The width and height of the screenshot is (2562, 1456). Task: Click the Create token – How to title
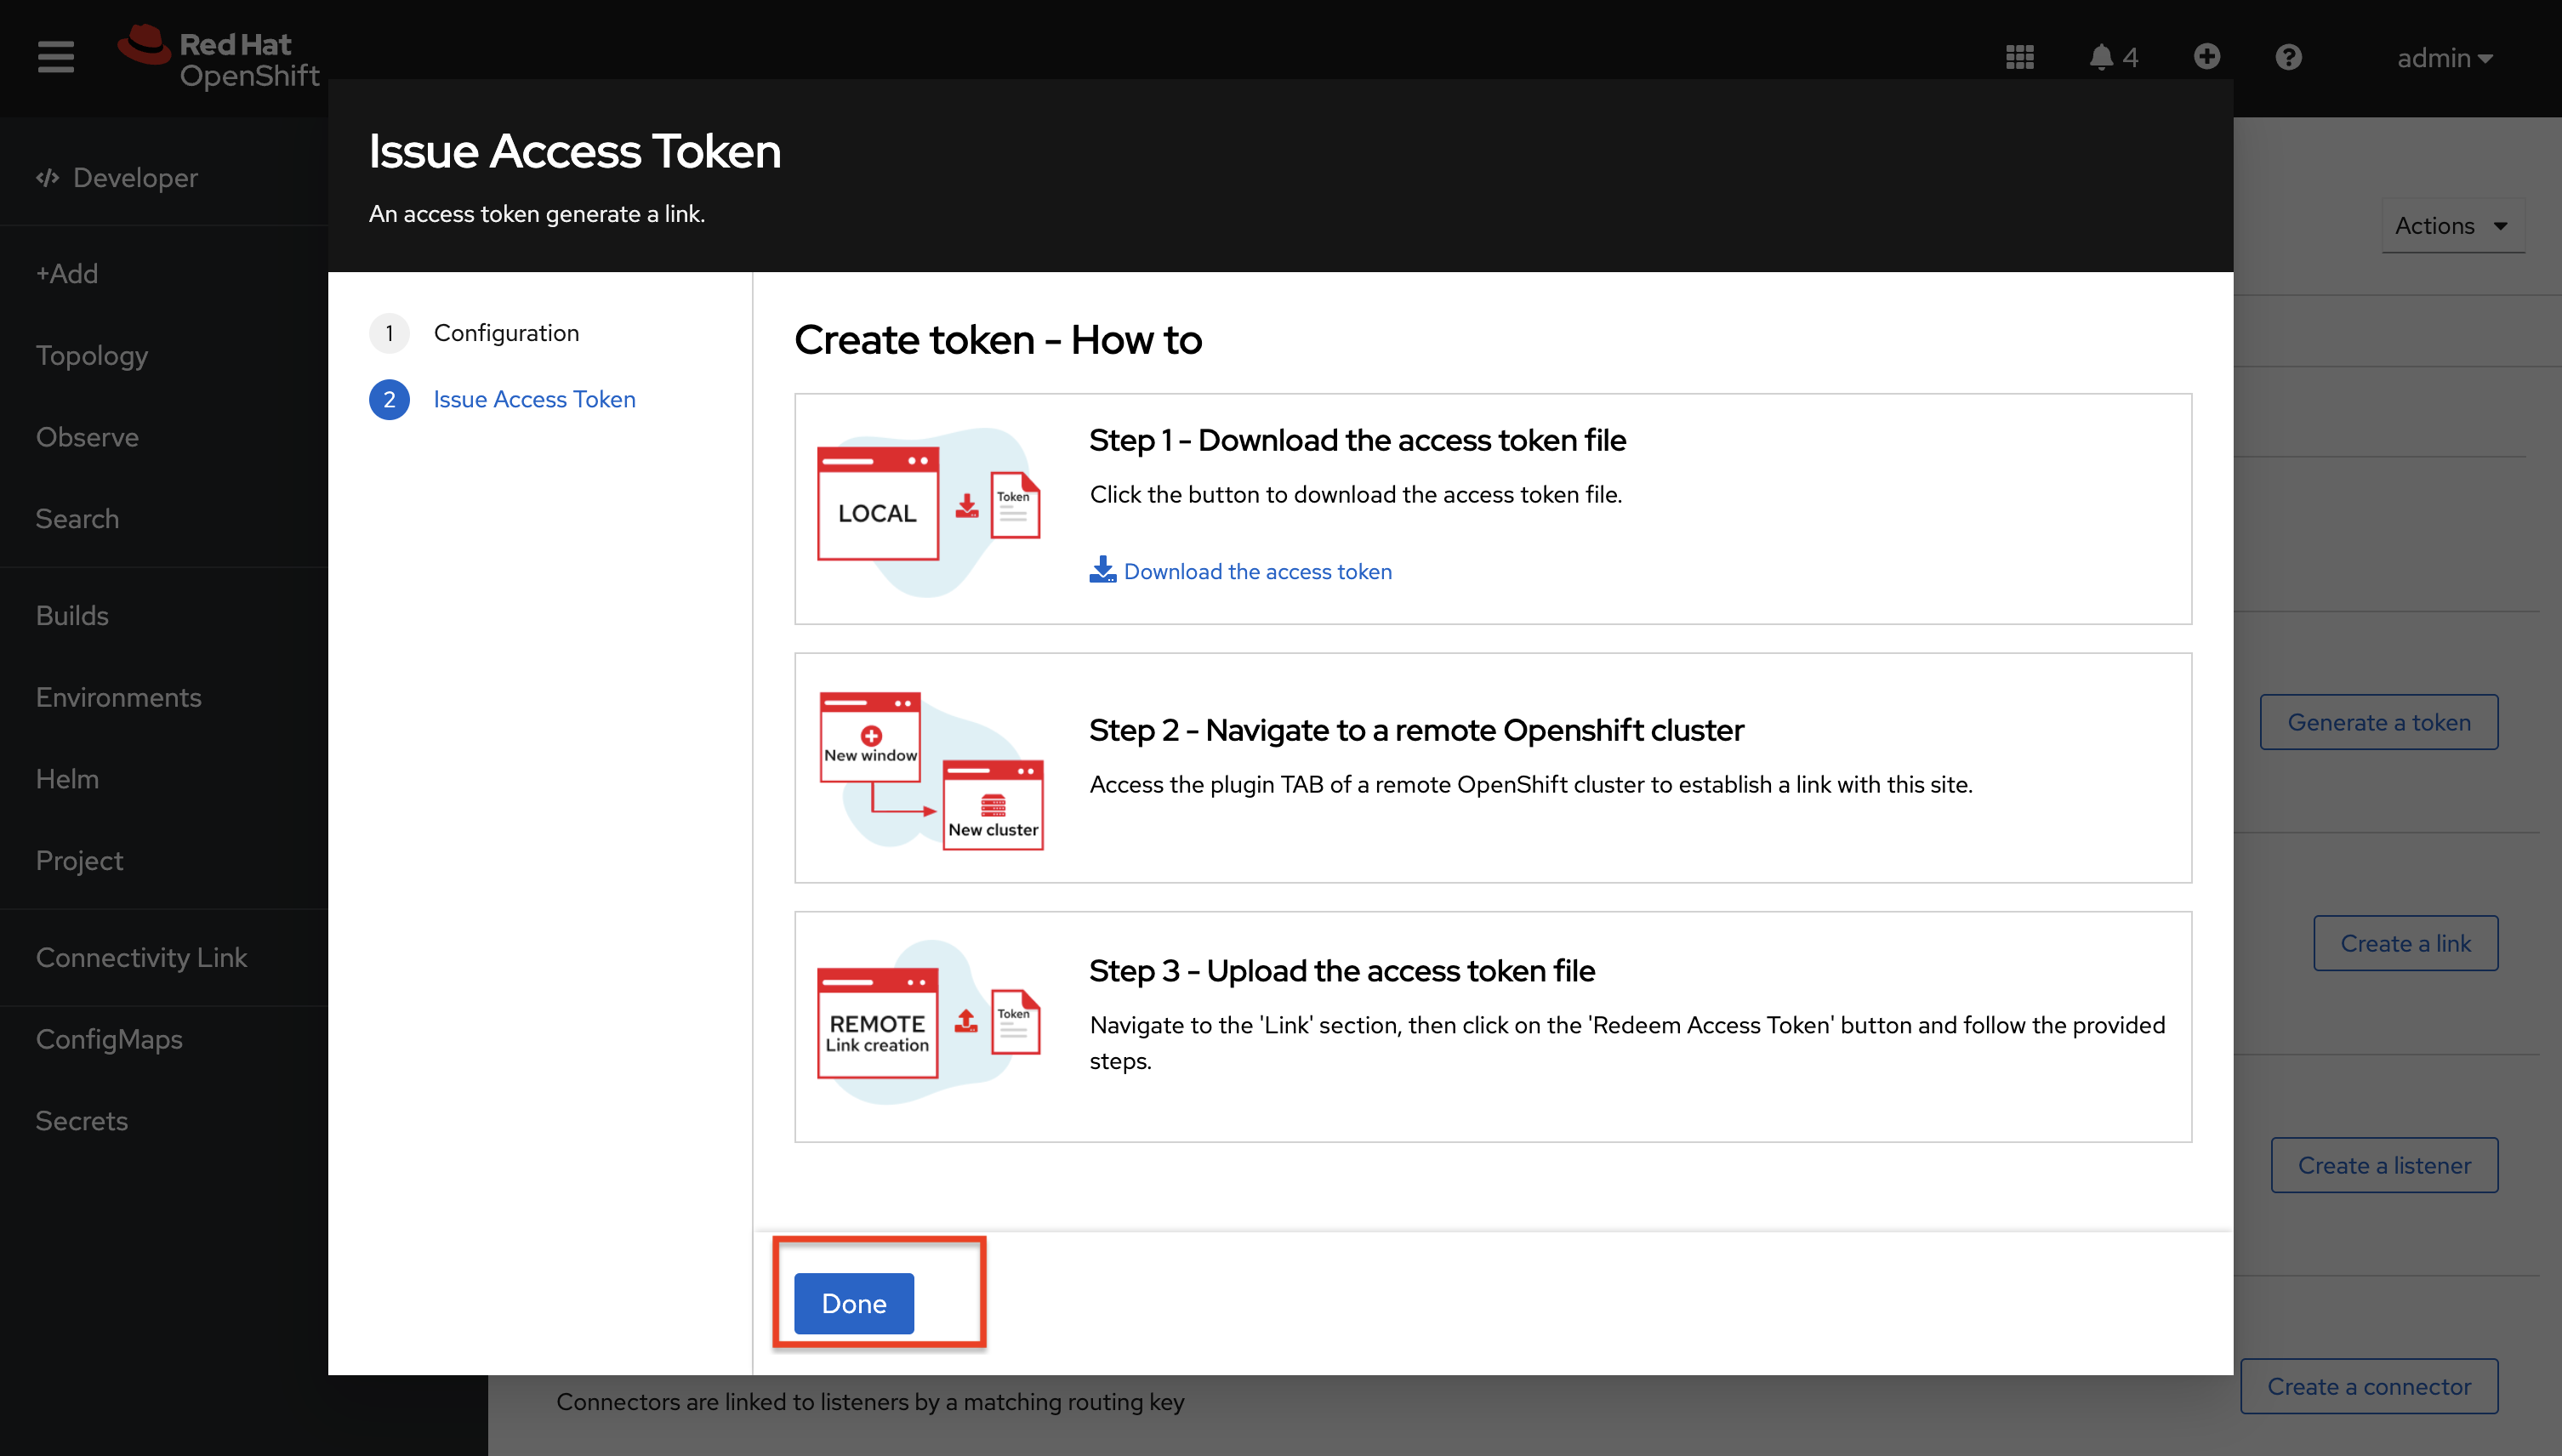(997, 340)
